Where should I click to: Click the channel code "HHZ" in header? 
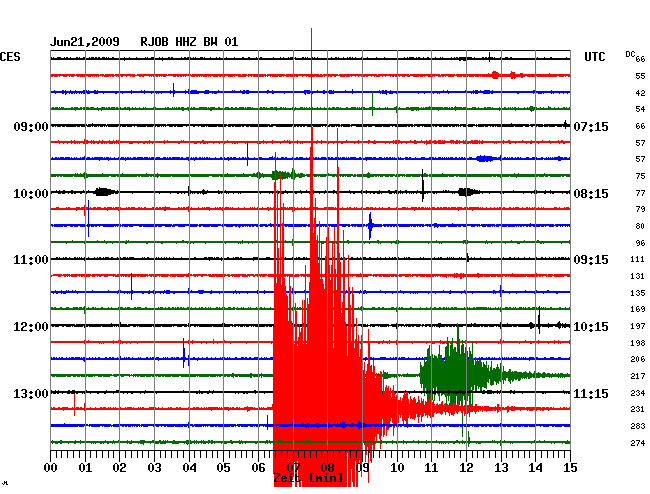point(186,42)
